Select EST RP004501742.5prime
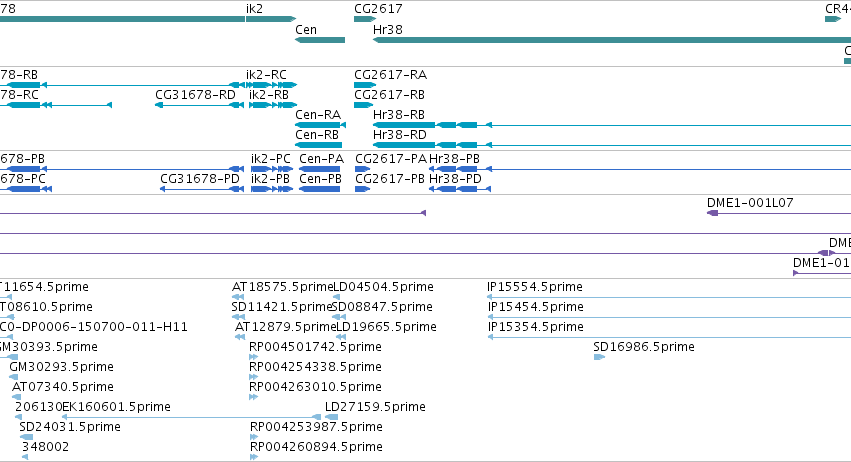Screen dimensions: 851x462 point(315,347)
